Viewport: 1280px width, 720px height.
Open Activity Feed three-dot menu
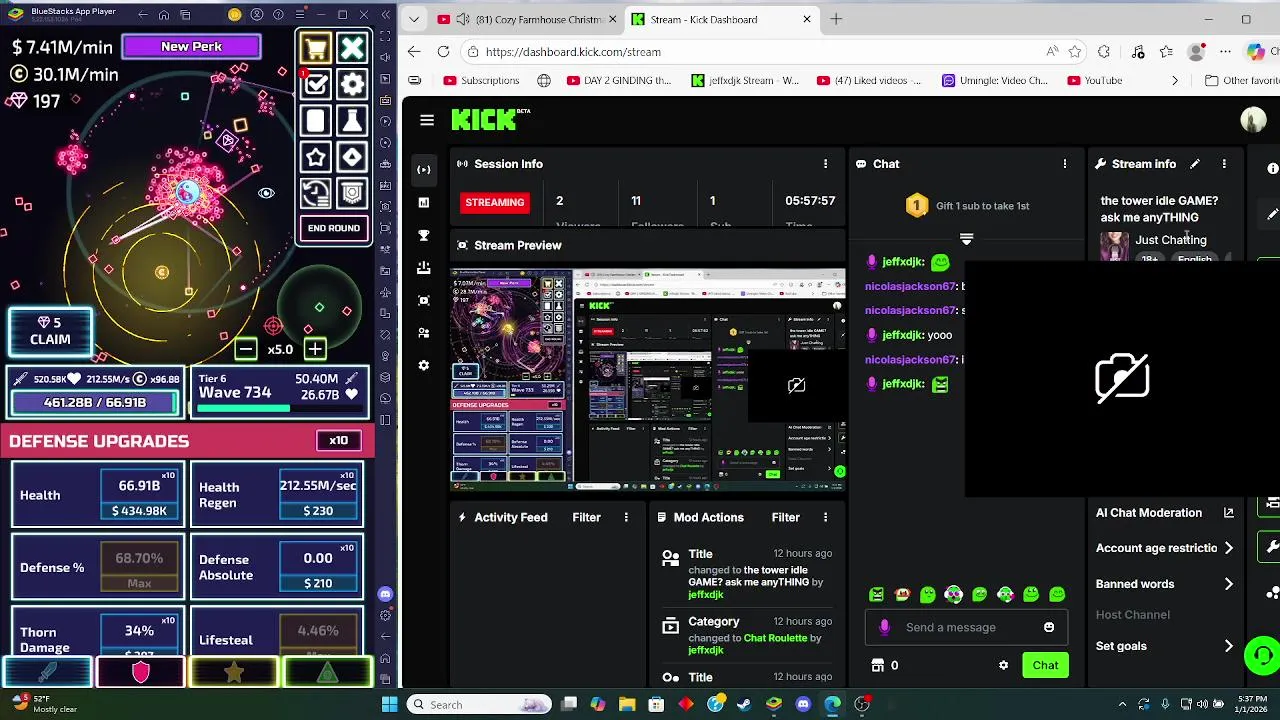tap(626, 517)
